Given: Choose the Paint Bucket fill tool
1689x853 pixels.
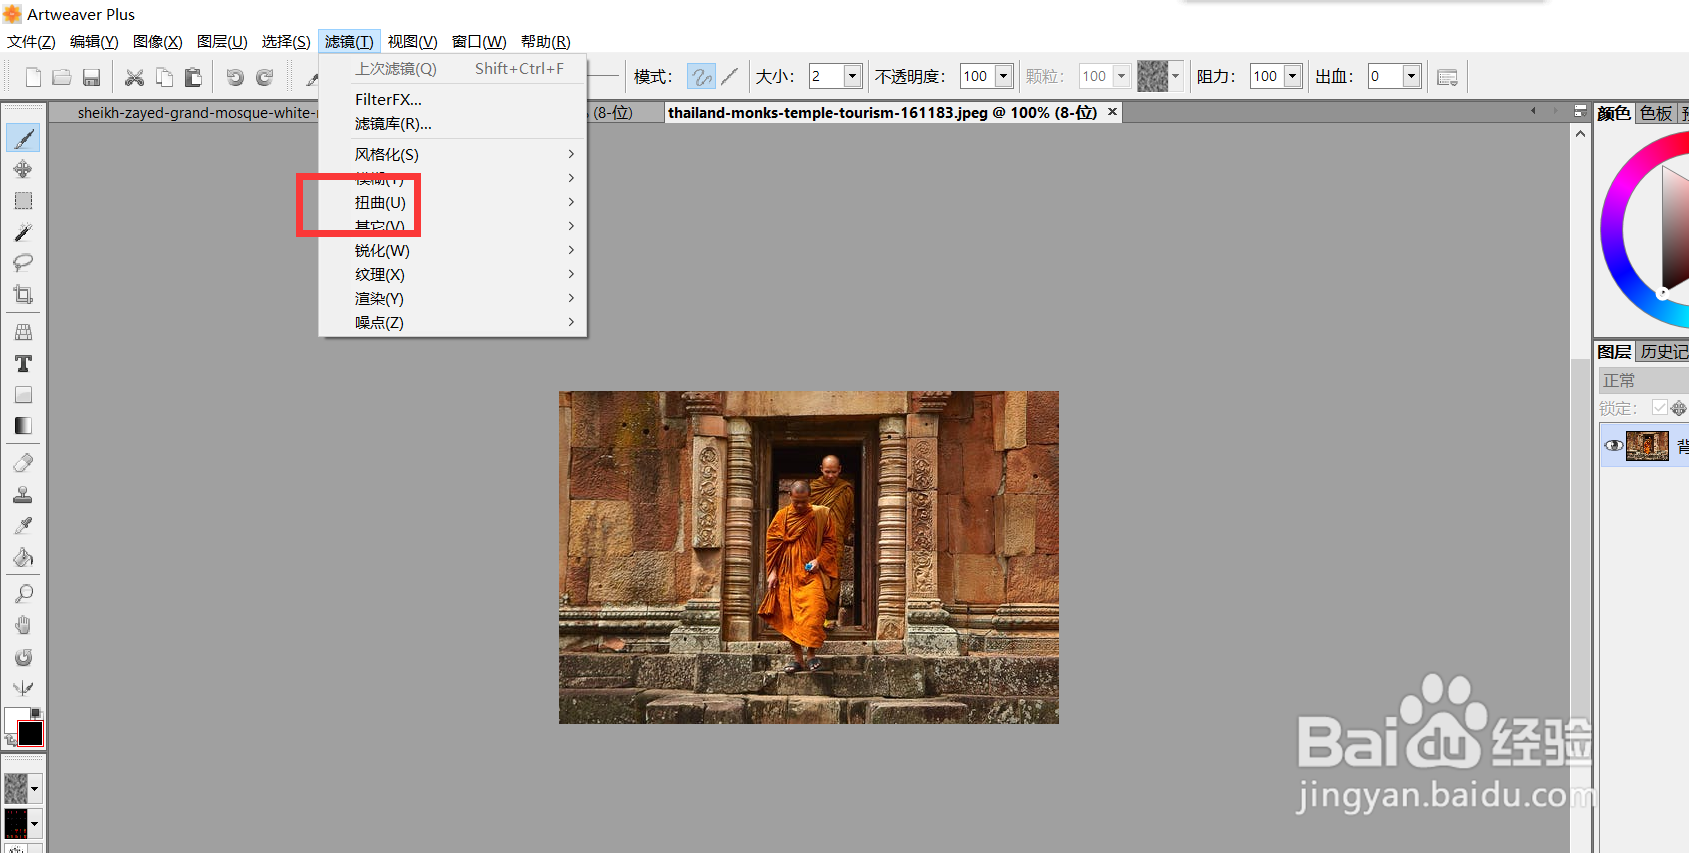Looking at the screenshot, I should pyautogui.click(x=23, y=557).
